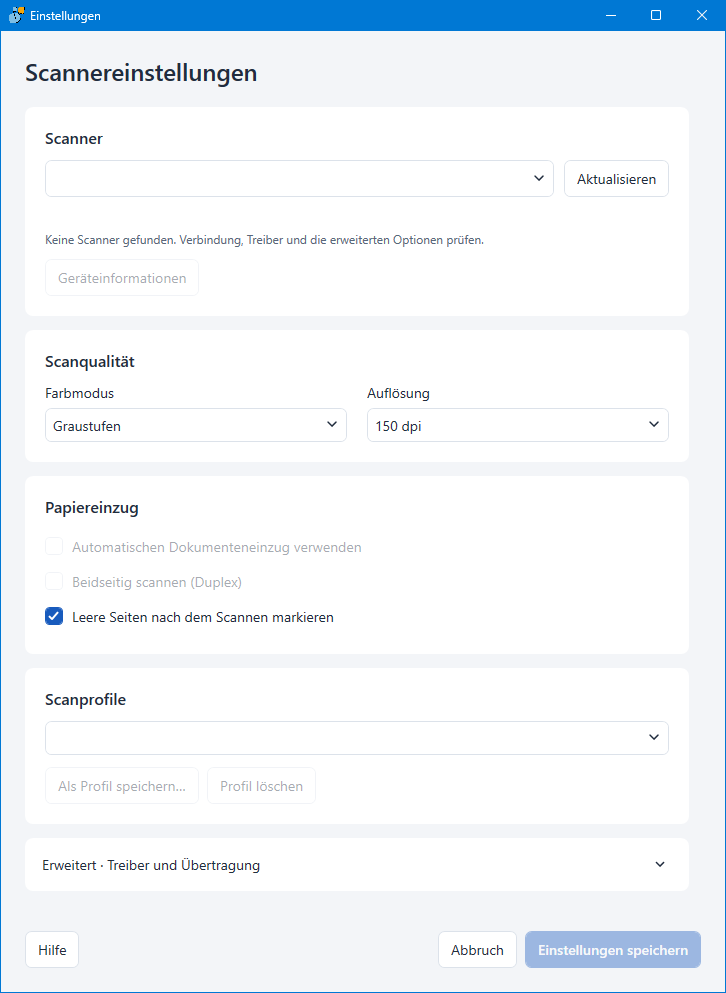Open the Auflösung dropdown showing 150 dpi

coord(518,425)
